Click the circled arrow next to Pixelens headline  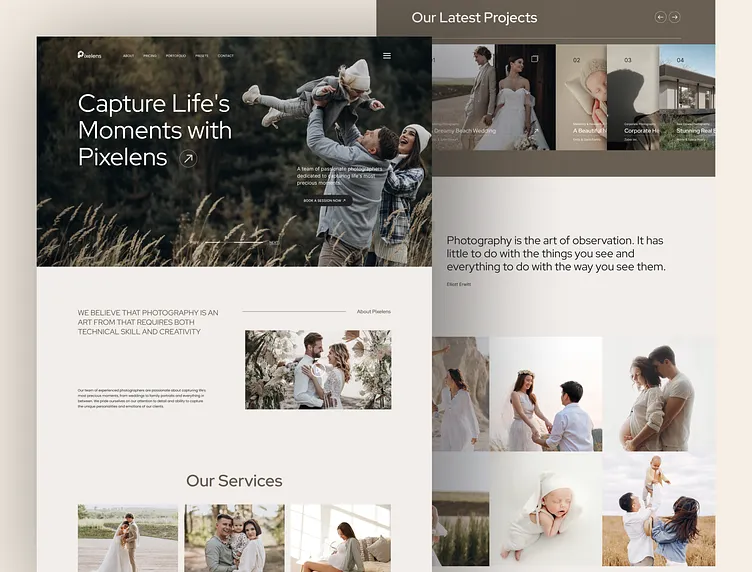coord(188,158)
